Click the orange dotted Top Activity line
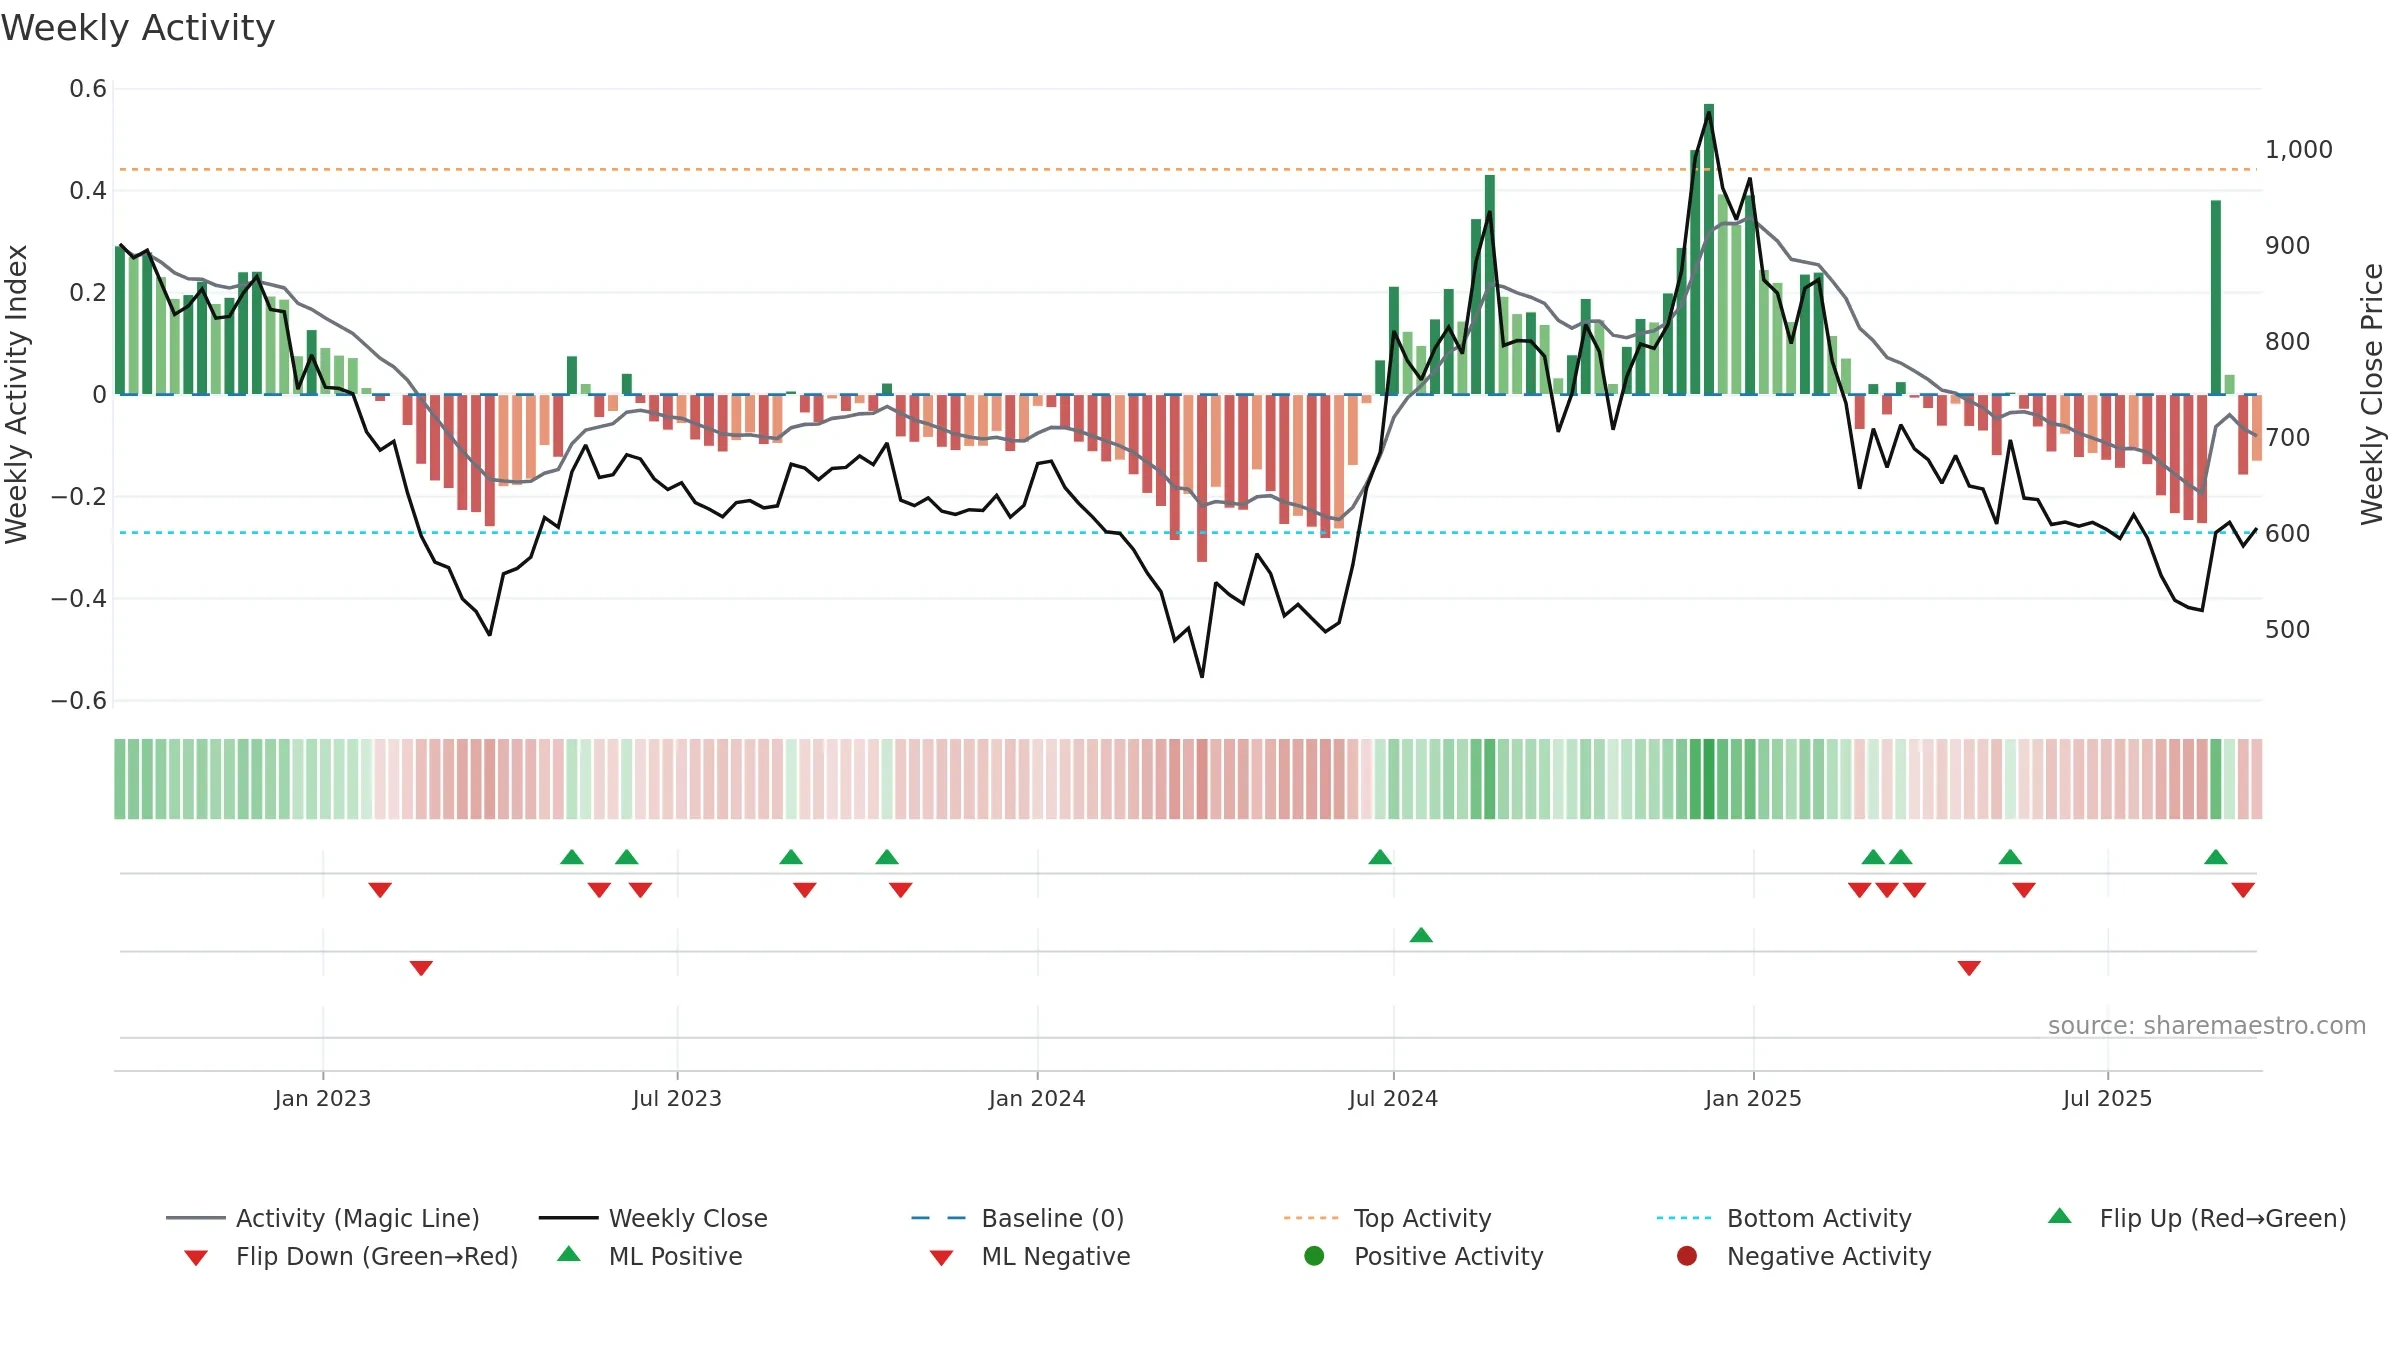The image size is (2400, 1350). [x=1188, y=169]
